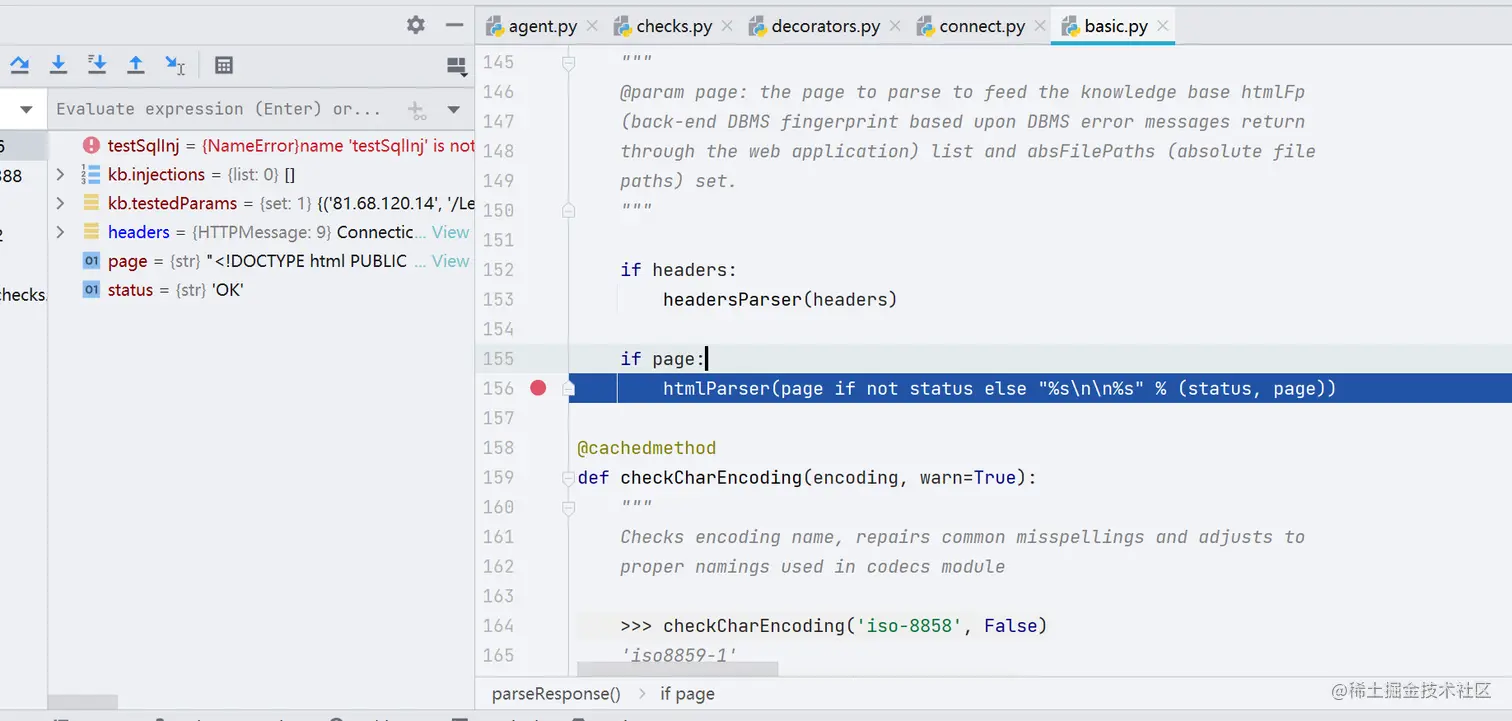Hide the debug tool window
The height and width of the screenshot is (721, 1512).
(454, 25)
